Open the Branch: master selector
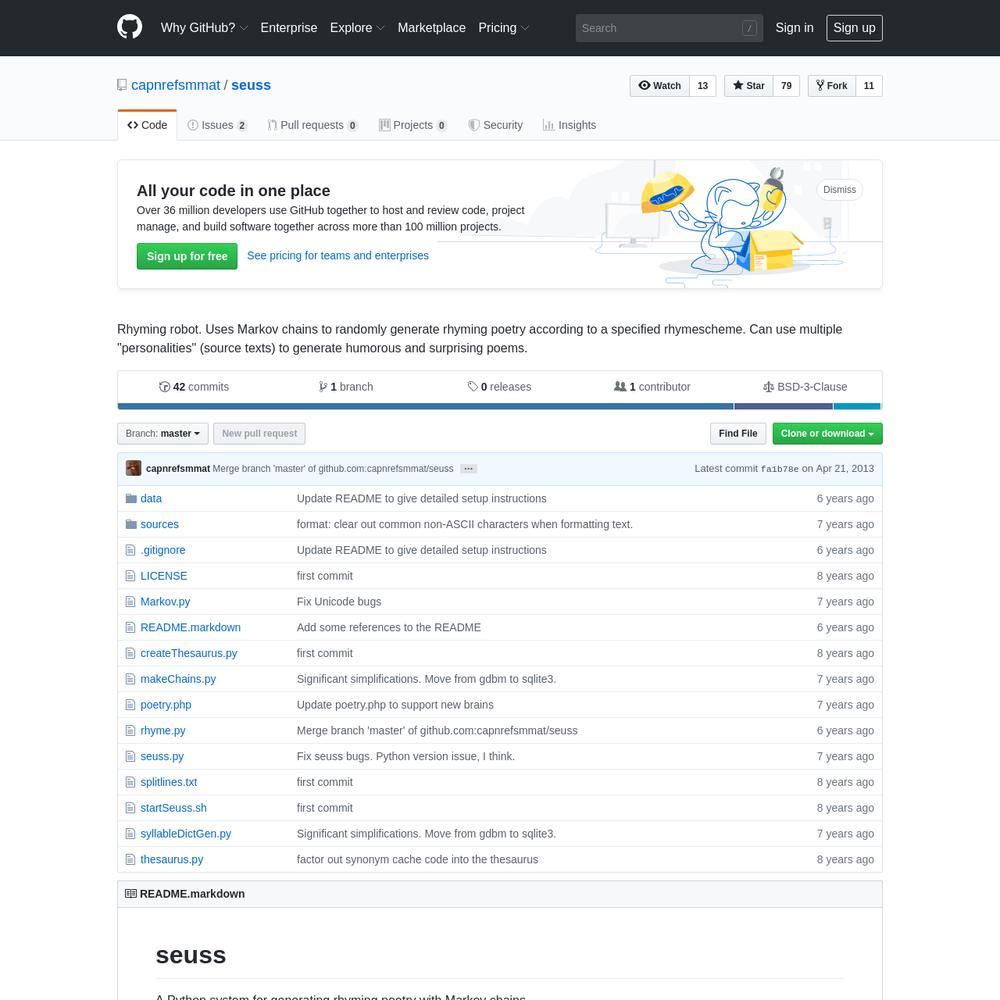The image size is (1000, 1000). (163, 434)
